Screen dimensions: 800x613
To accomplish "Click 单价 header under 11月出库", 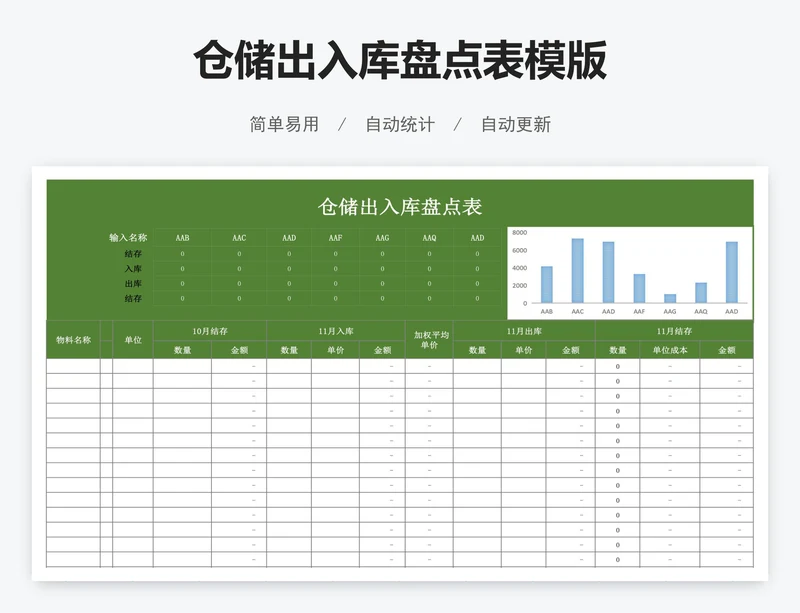I will click(x=523, y=350).
